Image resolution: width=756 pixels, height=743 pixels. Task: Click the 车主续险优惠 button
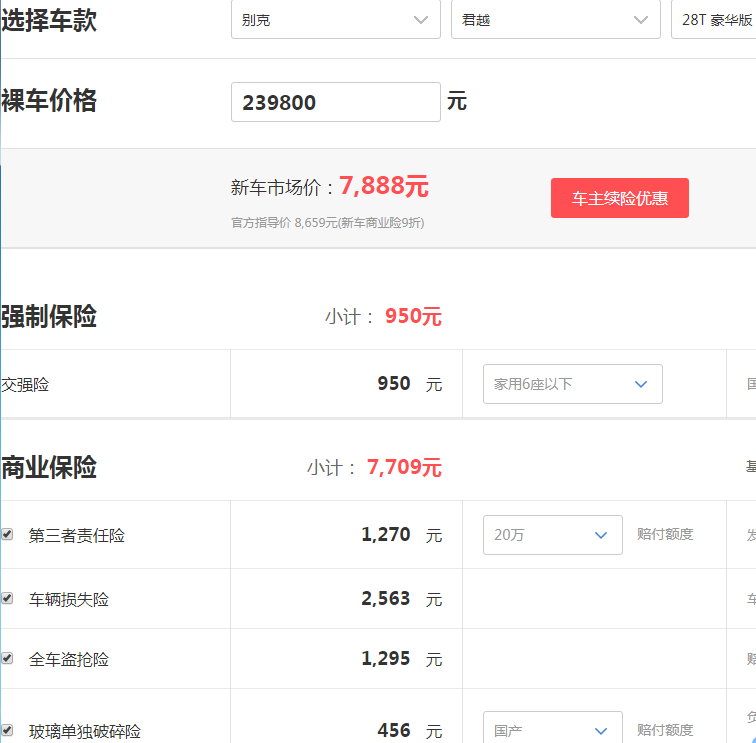click(x=620, y=198)
